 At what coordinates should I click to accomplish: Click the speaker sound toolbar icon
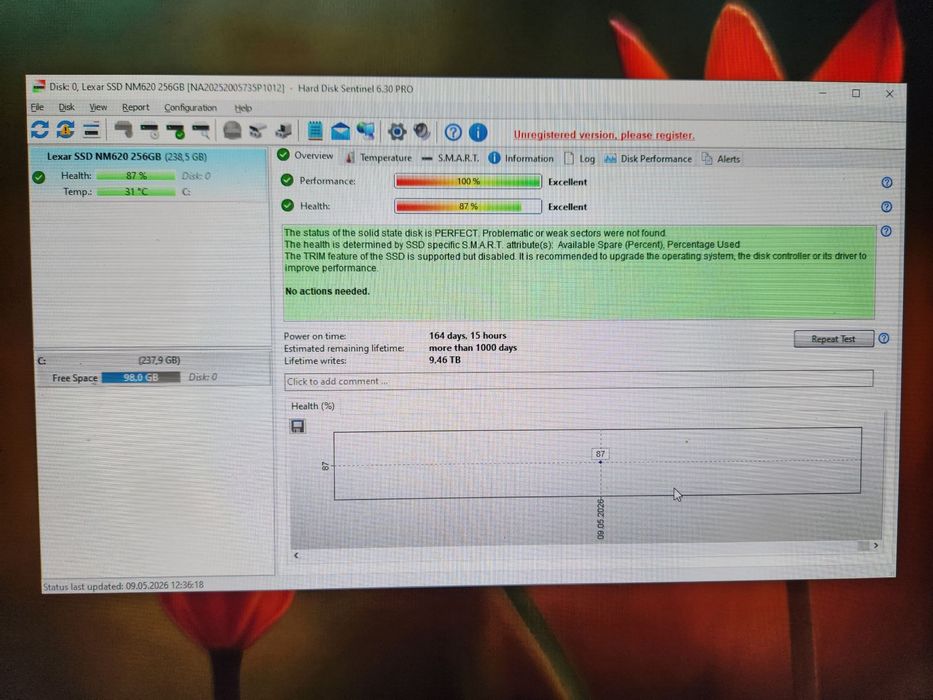pyautogui.click(x=422, y=132)
